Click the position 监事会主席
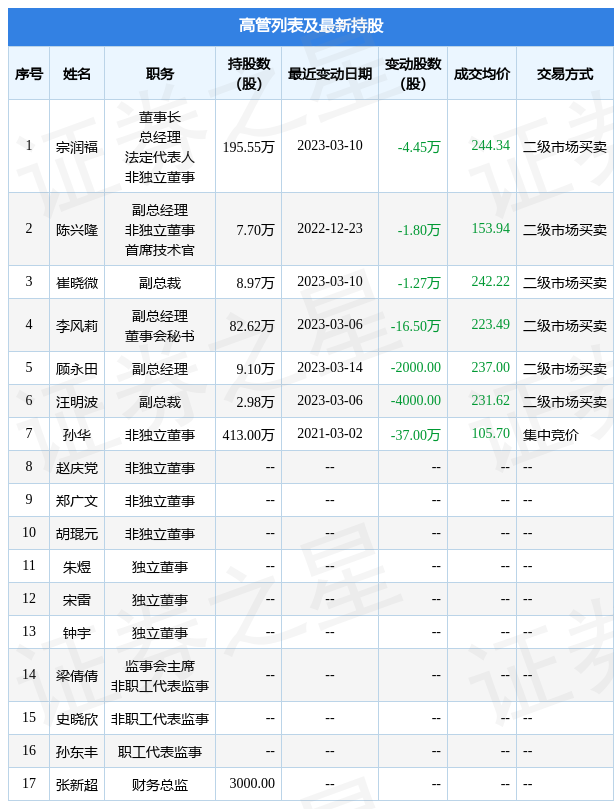Viewport: 614px width, 809px height. 159,666
